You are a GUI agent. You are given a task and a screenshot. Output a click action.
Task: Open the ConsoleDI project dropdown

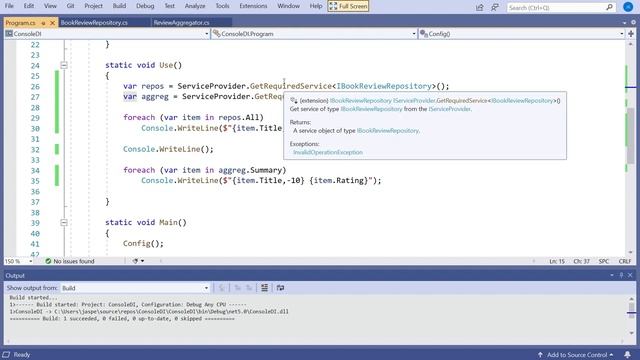tap(107, 34)
